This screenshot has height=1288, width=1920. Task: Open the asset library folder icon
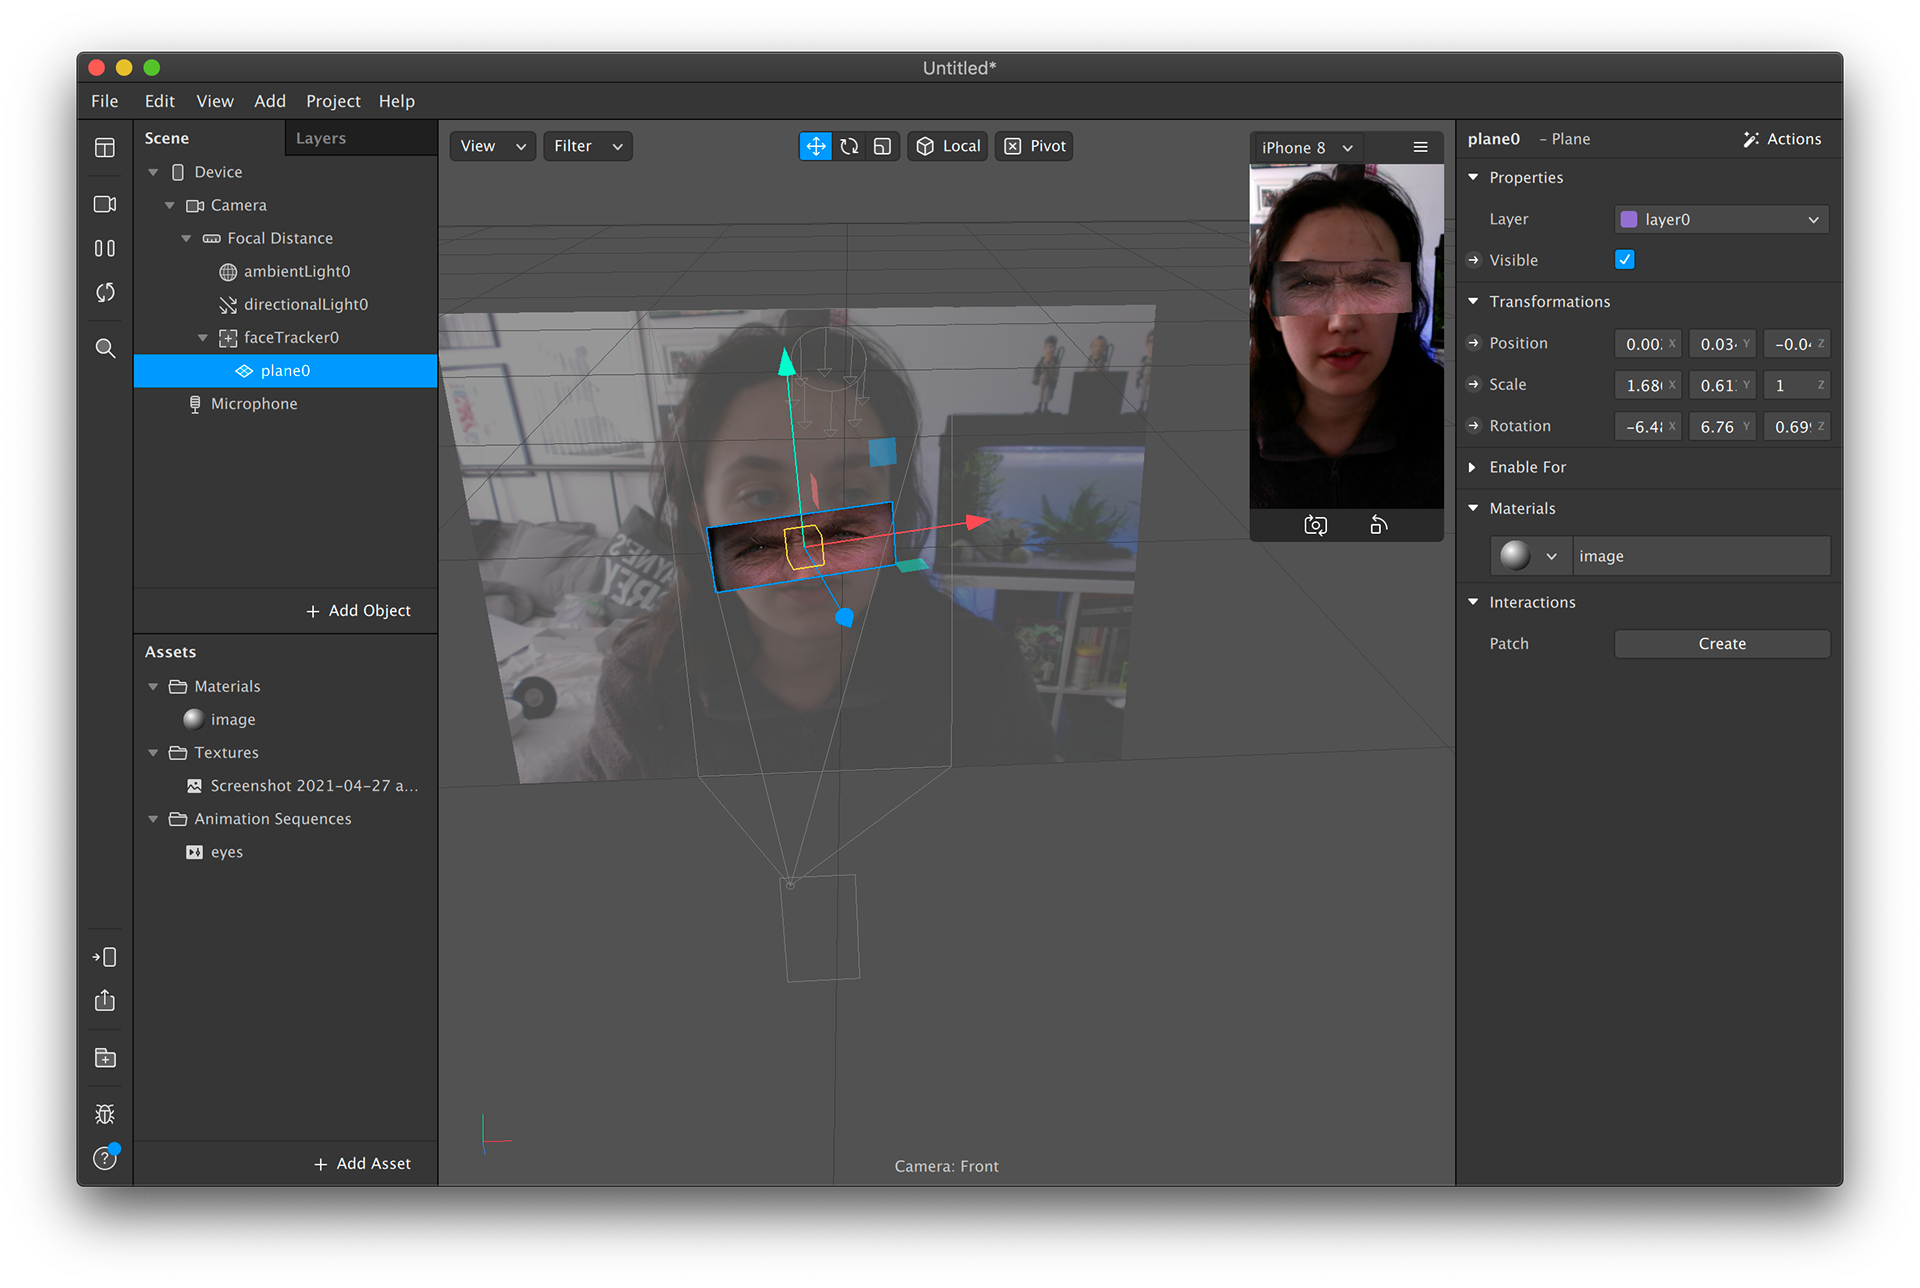tap(105, 1057)
